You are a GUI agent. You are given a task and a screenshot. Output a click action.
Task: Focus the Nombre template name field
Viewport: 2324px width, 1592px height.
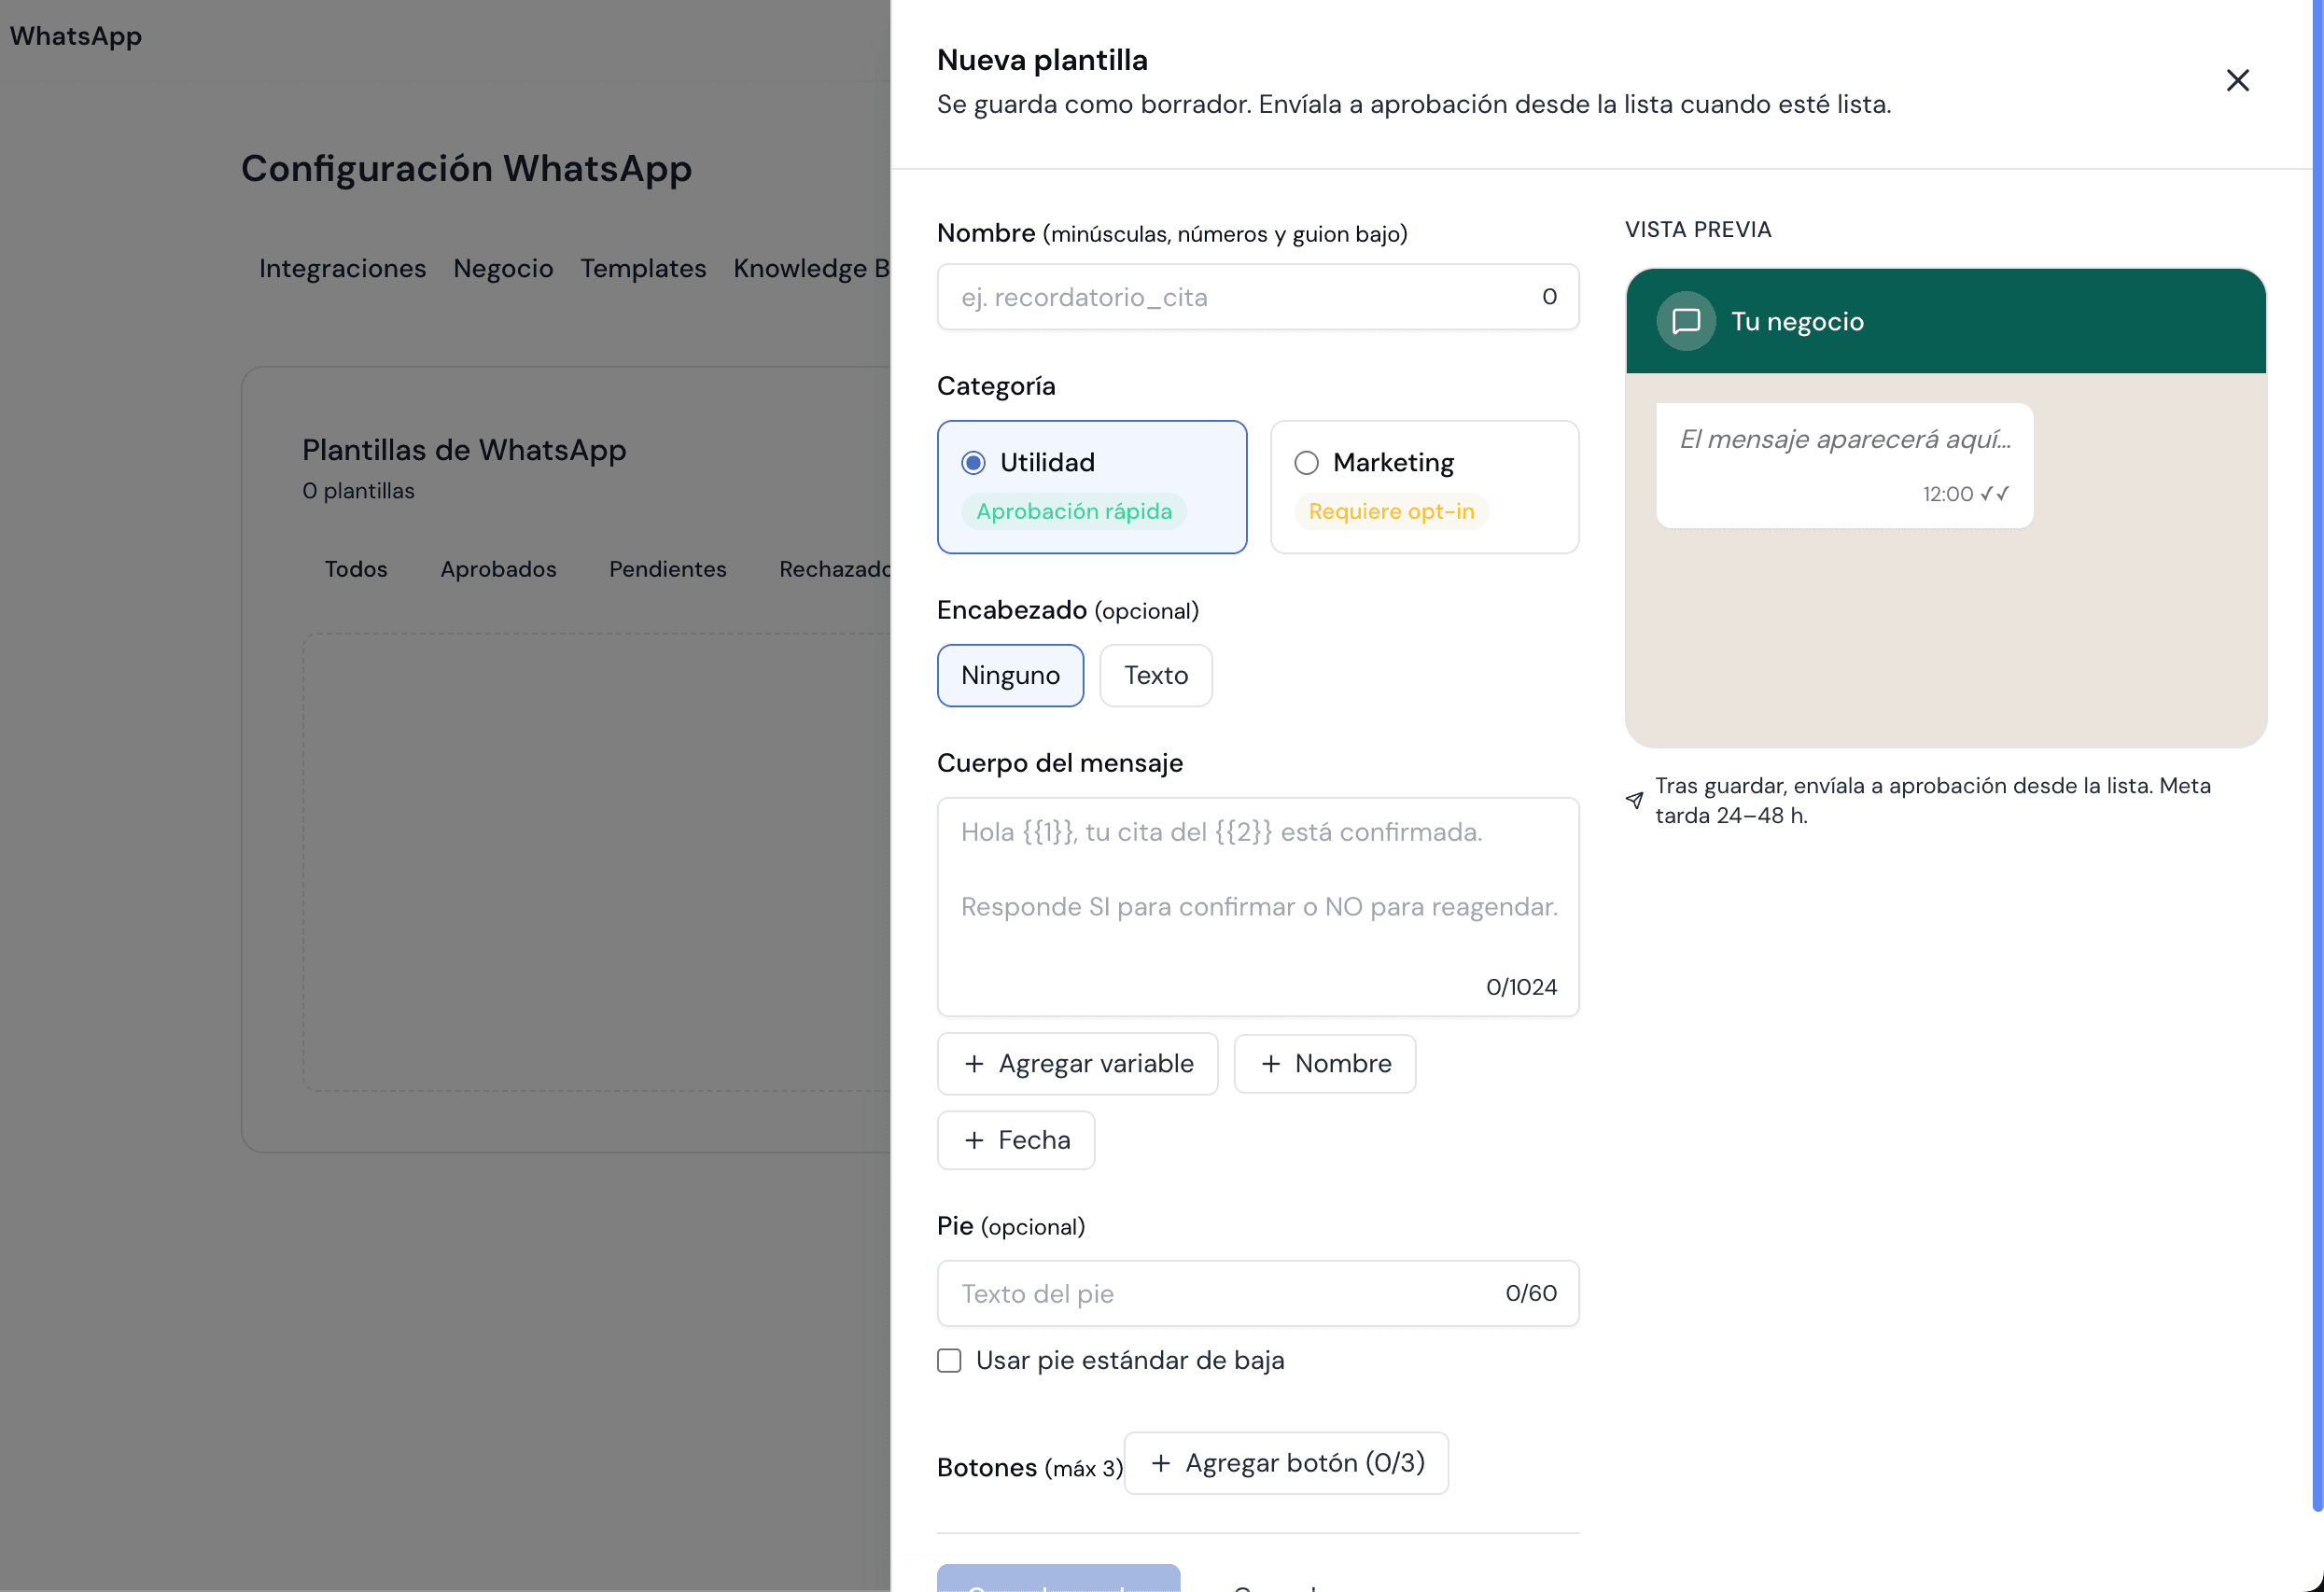click(x=1258, y=297)
